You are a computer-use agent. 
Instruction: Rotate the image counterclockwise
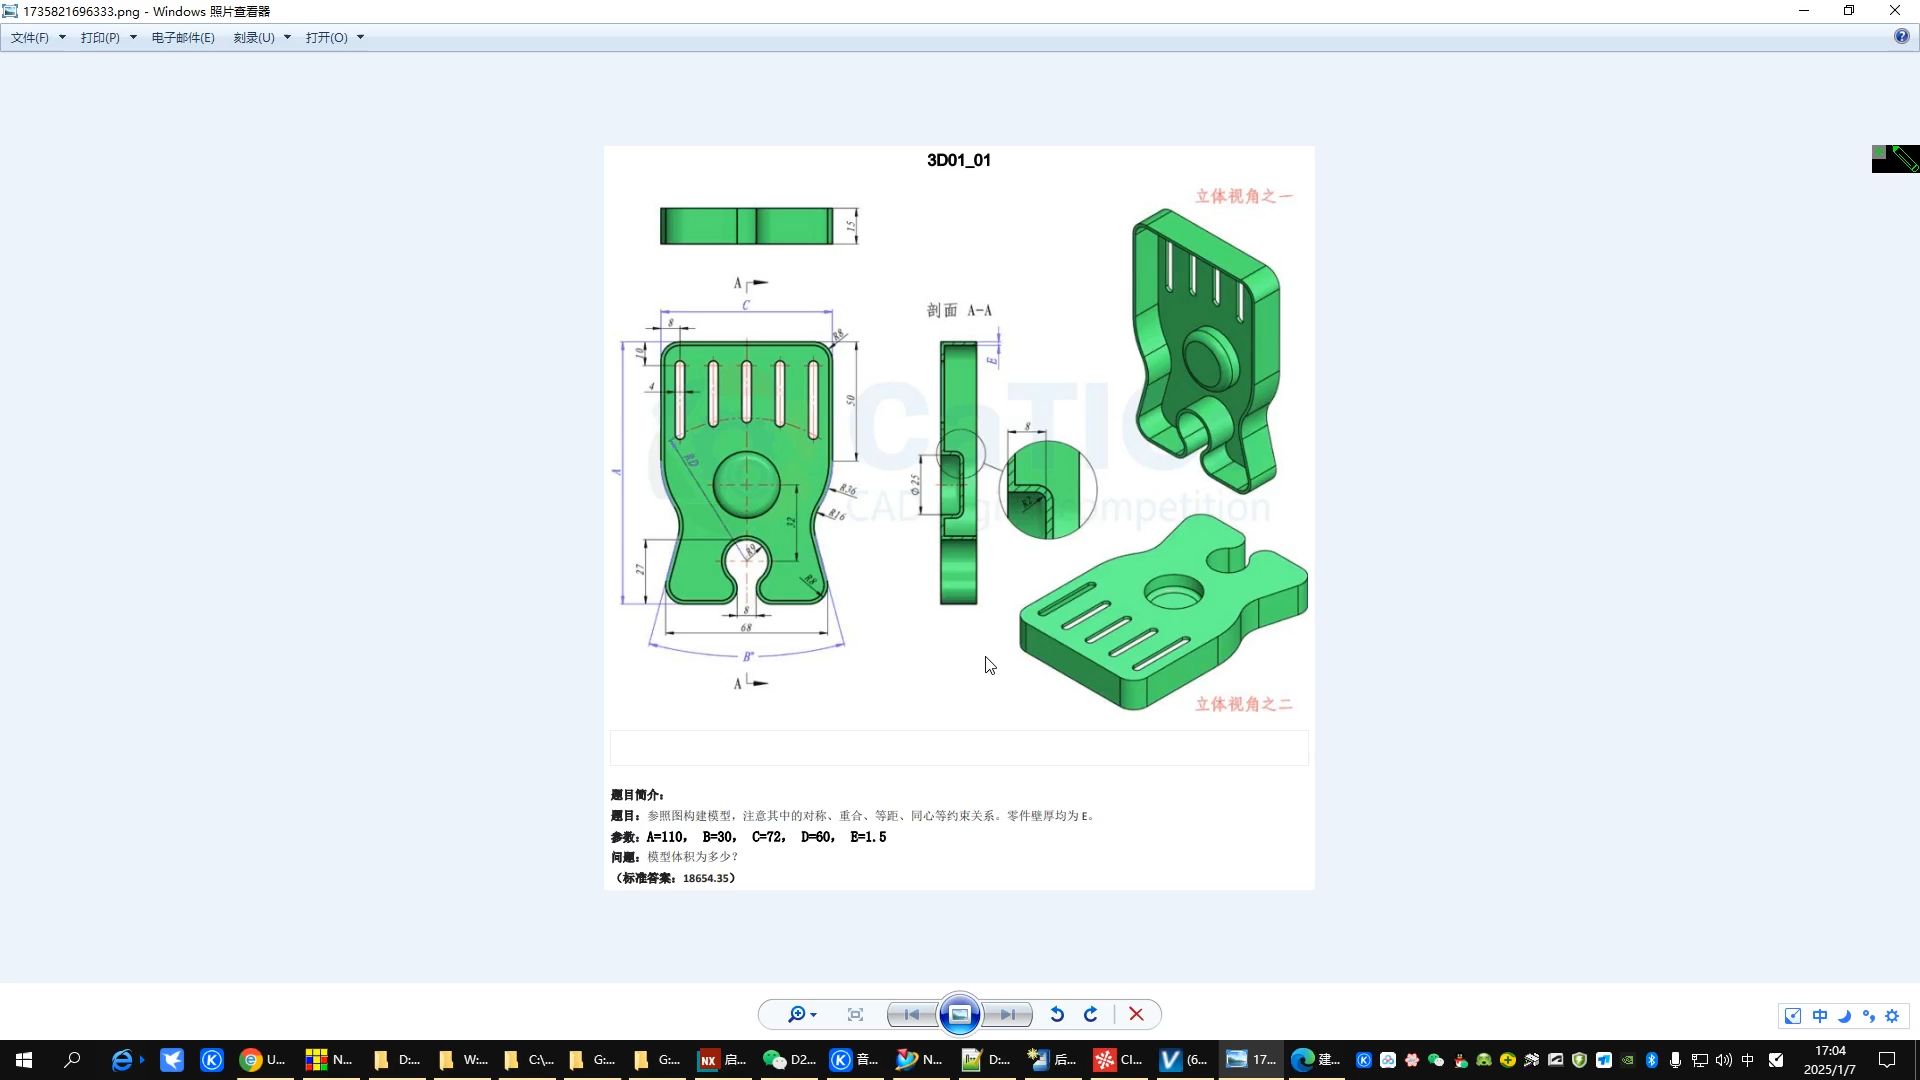pyautogui.click(x=1057, y=1014)
